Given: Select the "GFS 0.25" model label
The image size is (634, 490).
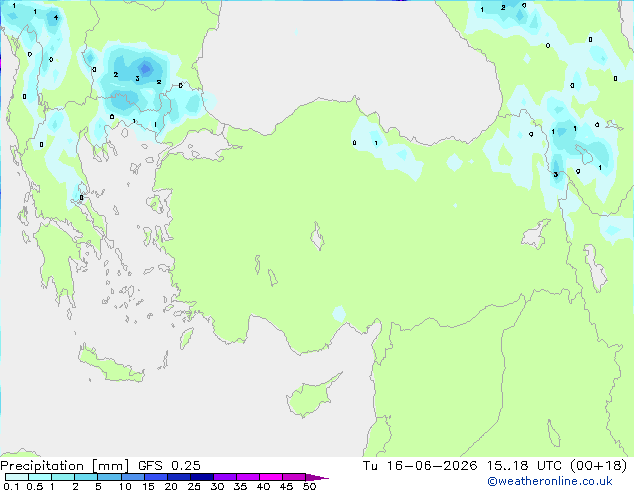Looking at the screenshot, I should pyautogui.click(x=169, y=466).
